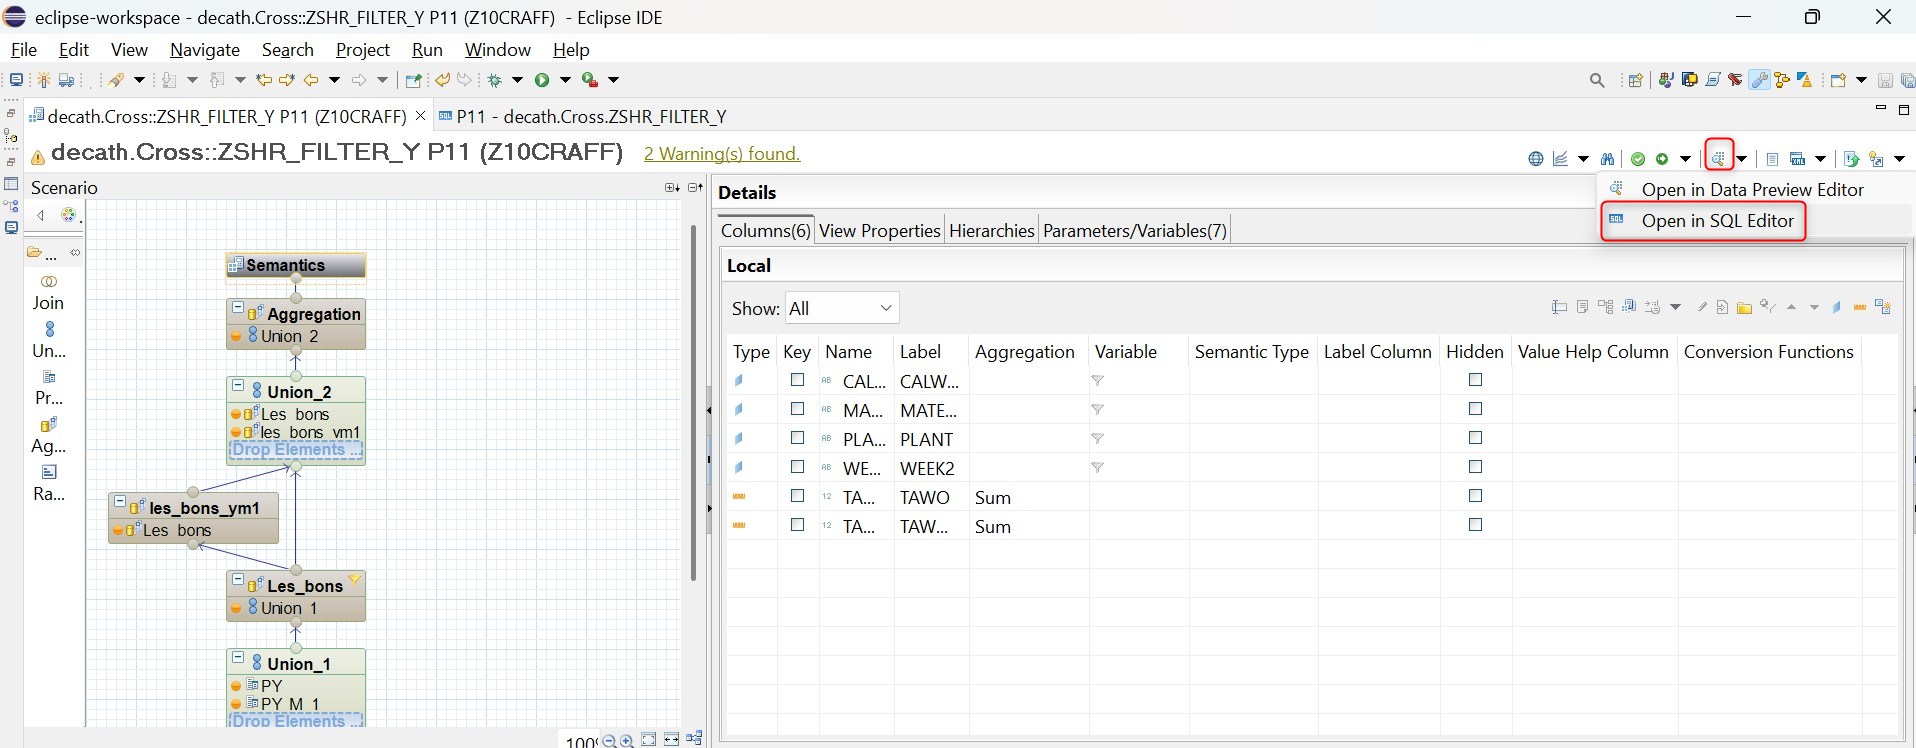Image resolution: width=1916 pixels, height=748 pixels.
Task: Open the Show filter dropdown
Action: click(x=842, y=308)
